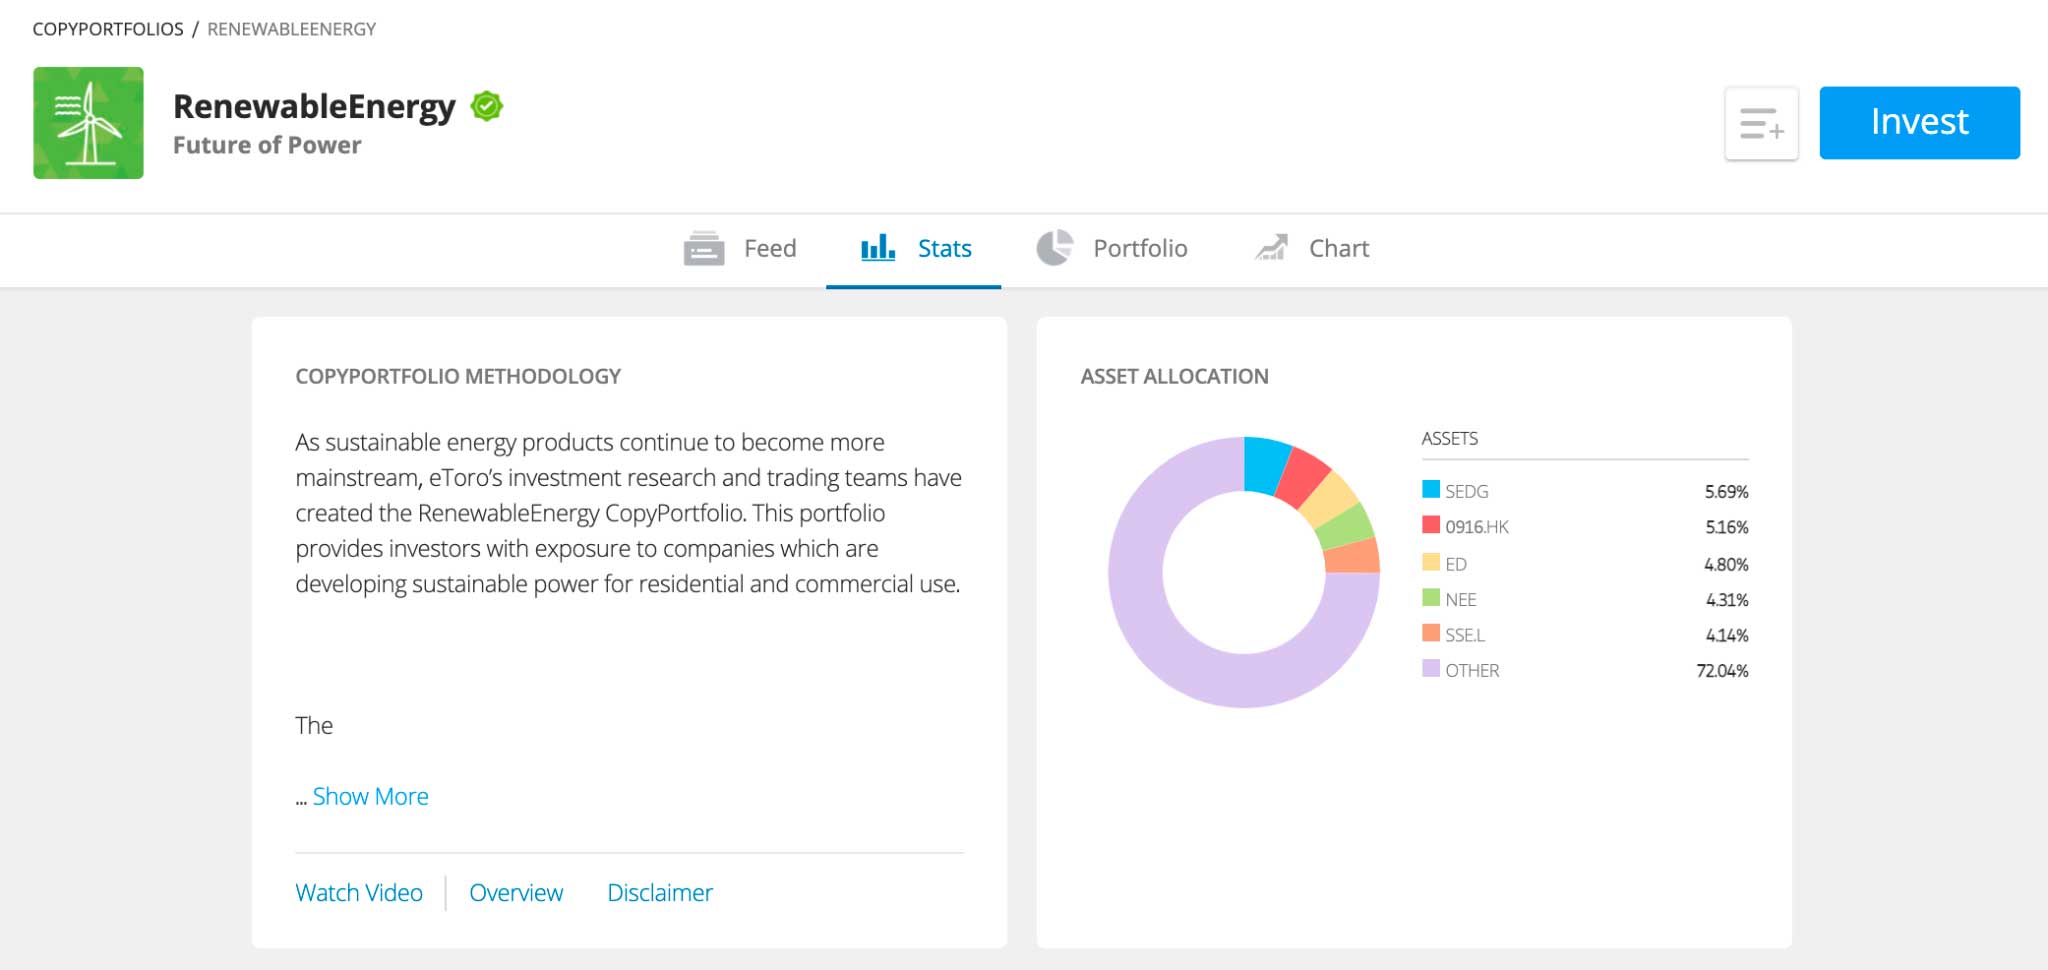Click the orange SSE.L donut segment
The image size is (2048, 970).
pos(1352,556)
